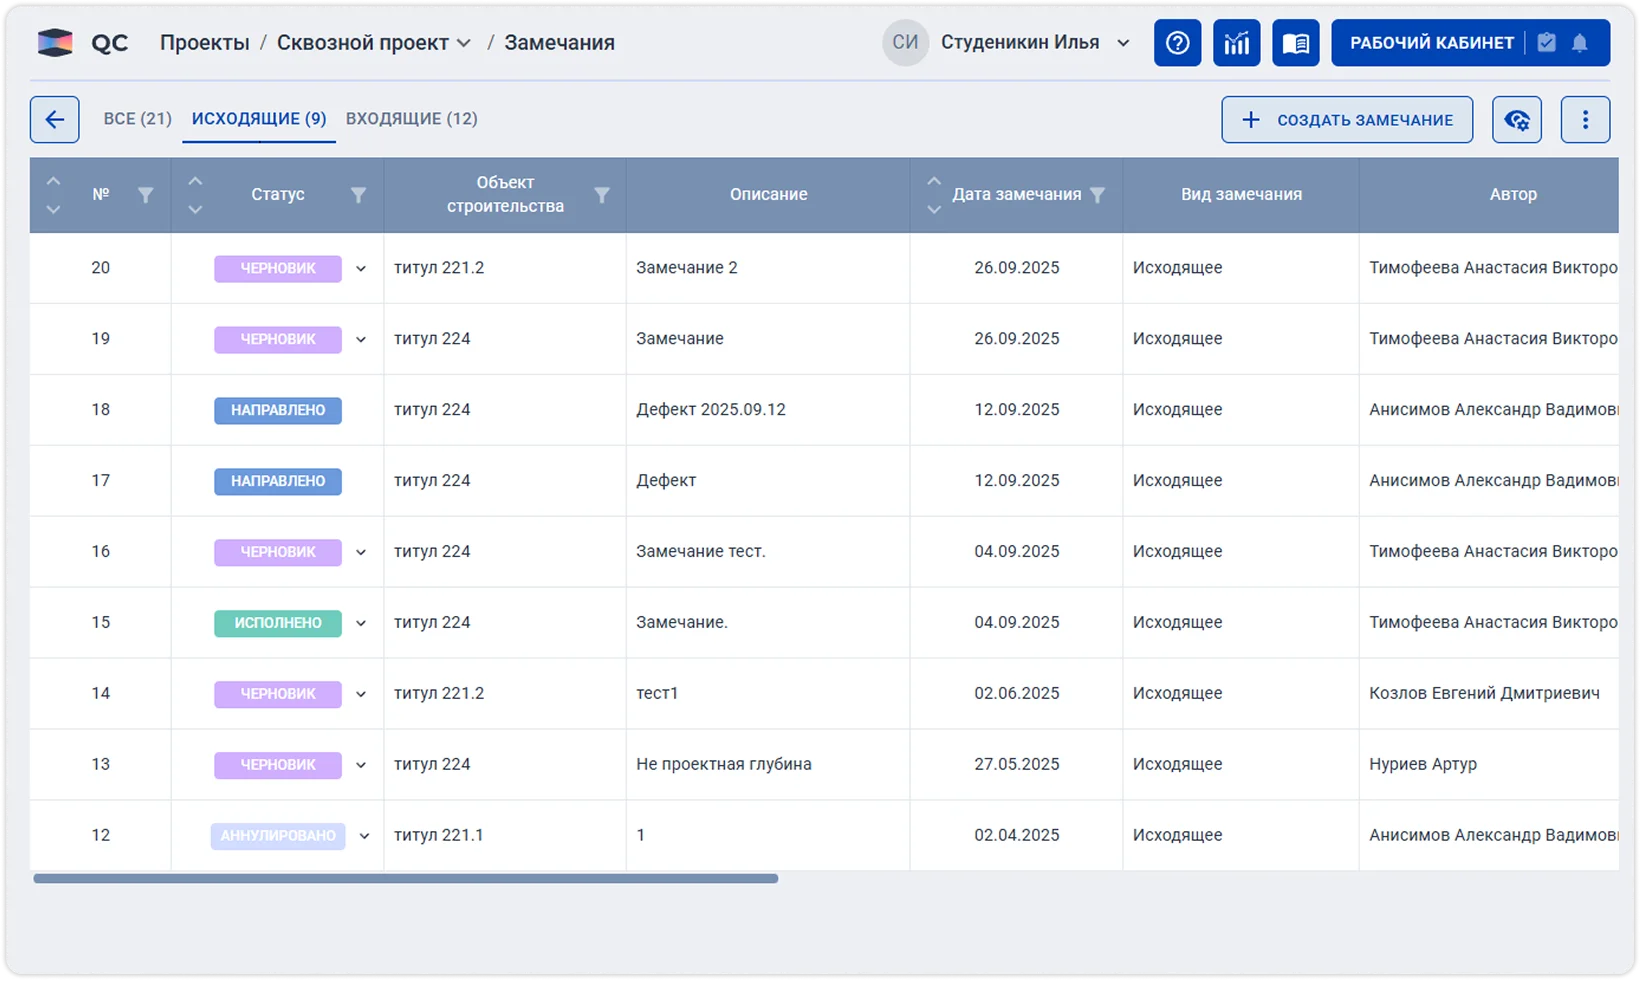Click the horizontal table scrollbar
The image size is (1641, 981).
coord(405,879)
